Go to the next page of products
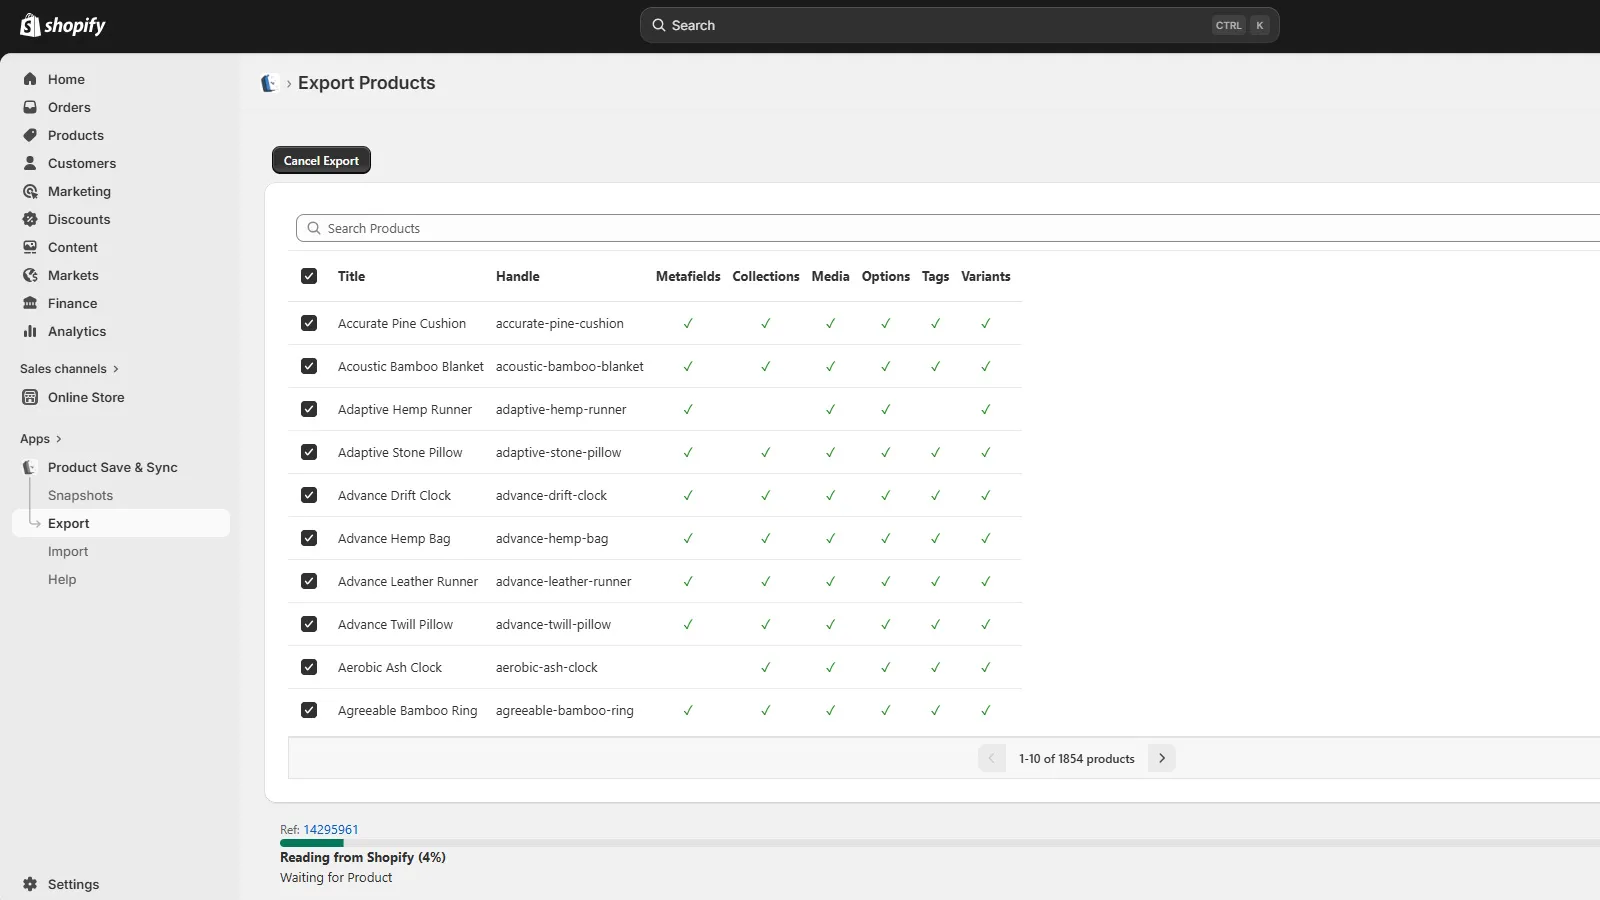This screenshot has width=1600, height=900. pyautogui.click(x=1161, y=758)
